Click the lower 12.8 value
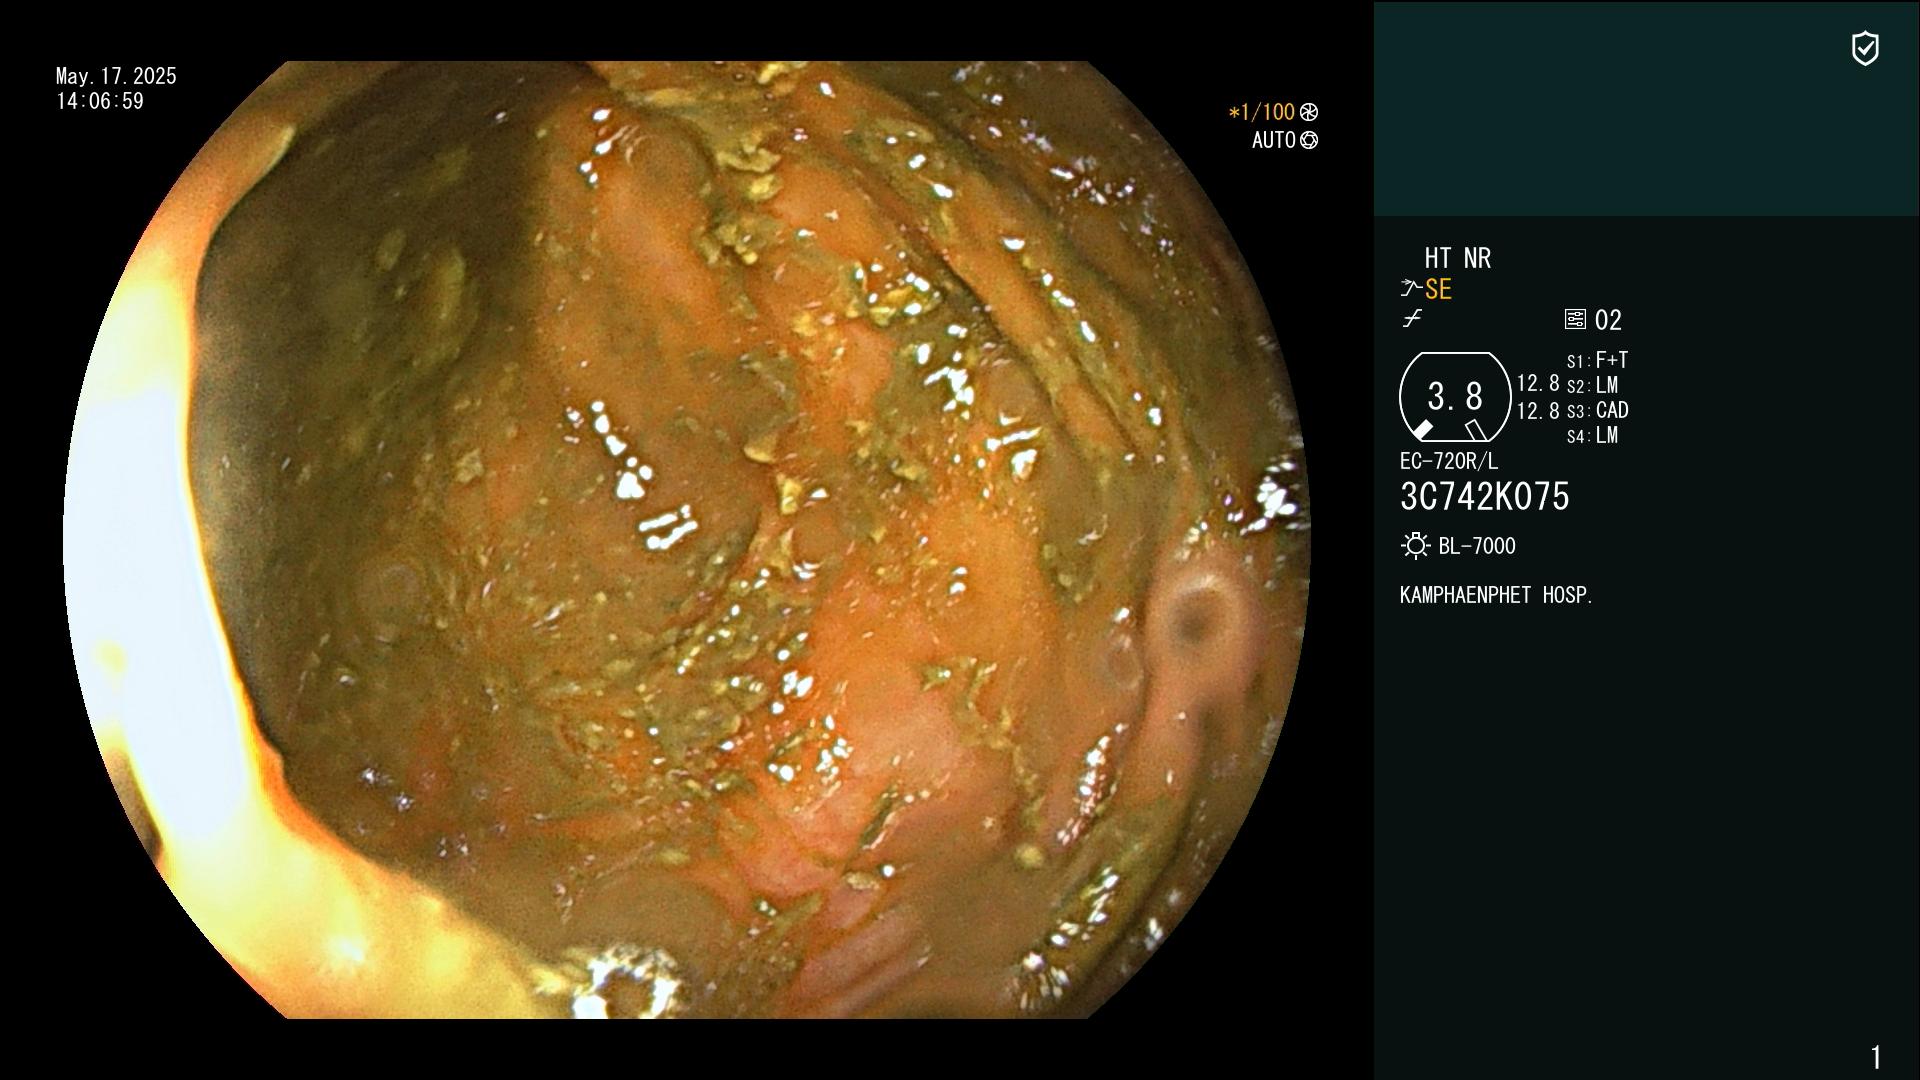The width and height of the screenshot is (1920, 1080). [x=1538, y=411]
